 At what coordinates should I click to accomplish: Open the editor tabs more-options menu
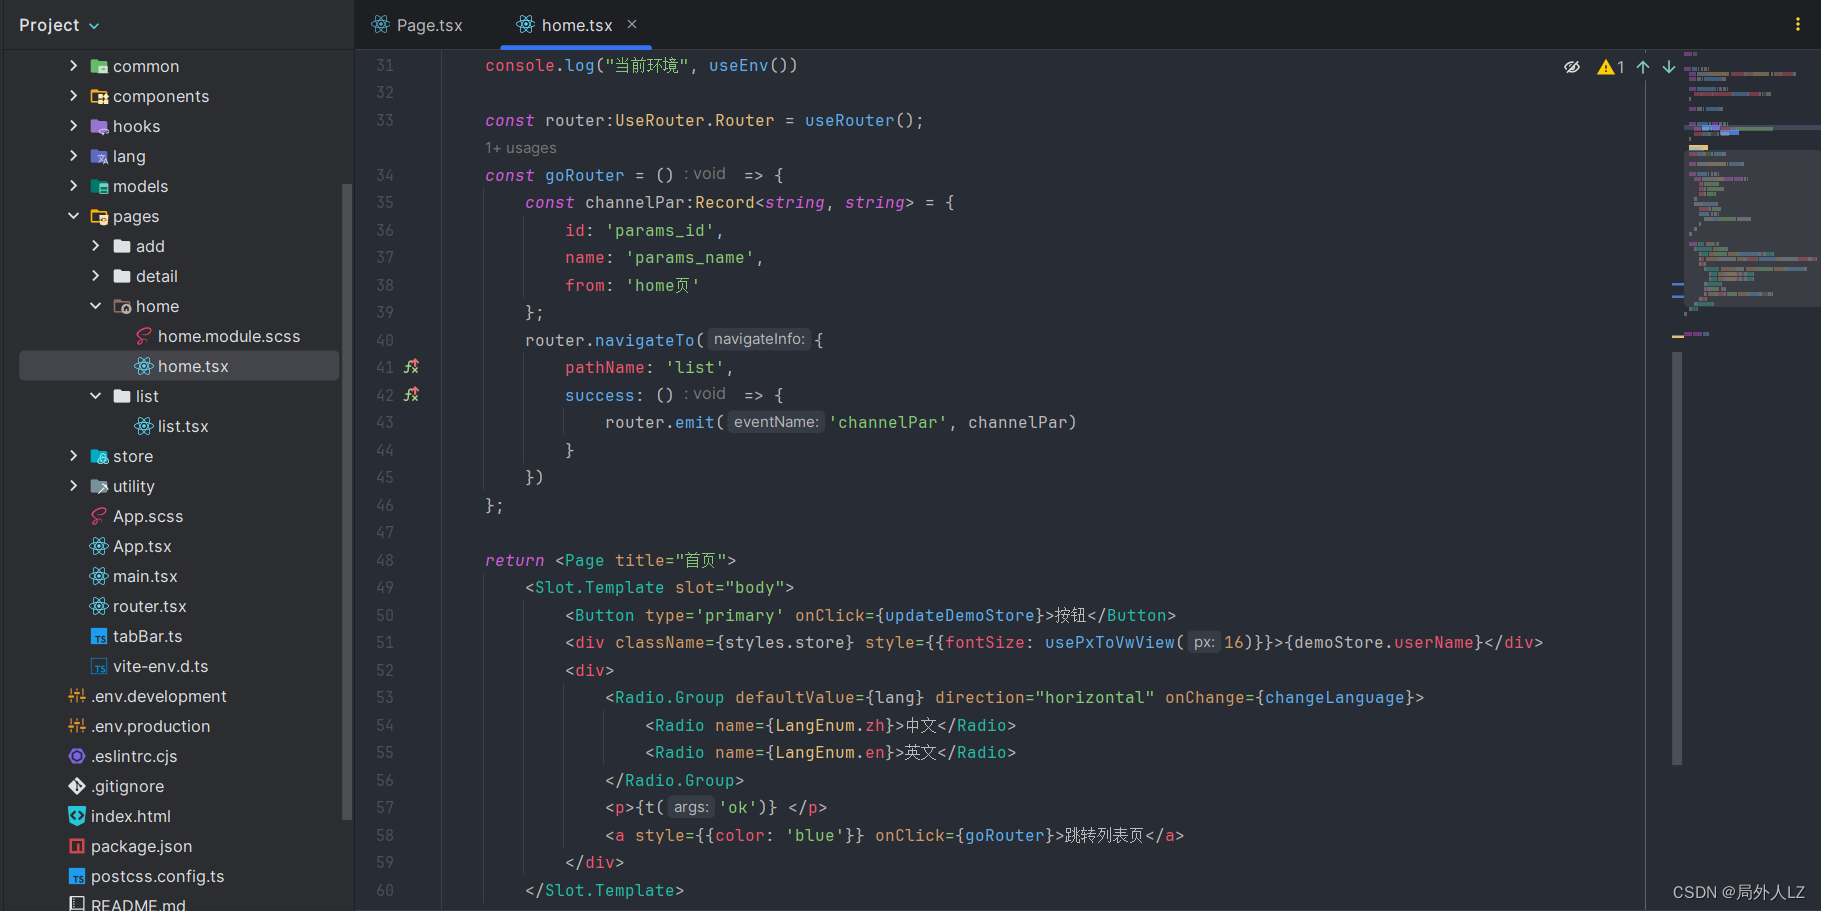[x=1797, y=24]
